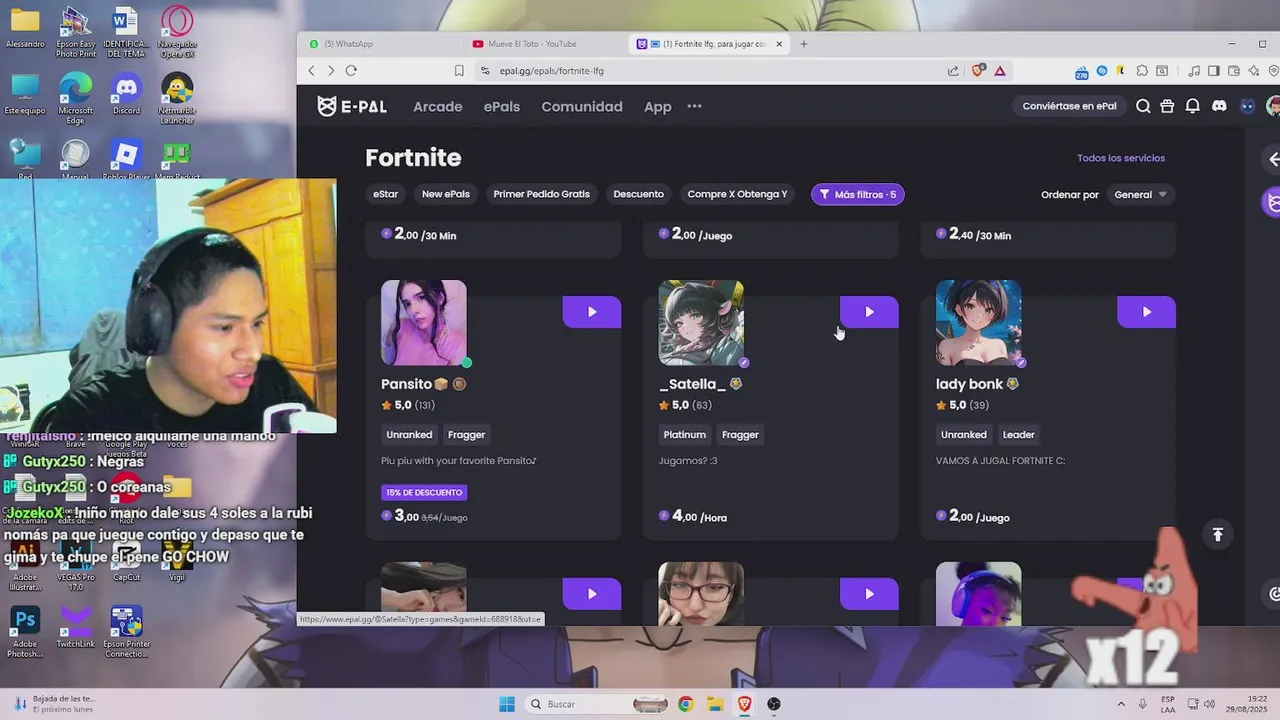Open Pansito's avatar picture
The image size is (1280, 720).
424,323
